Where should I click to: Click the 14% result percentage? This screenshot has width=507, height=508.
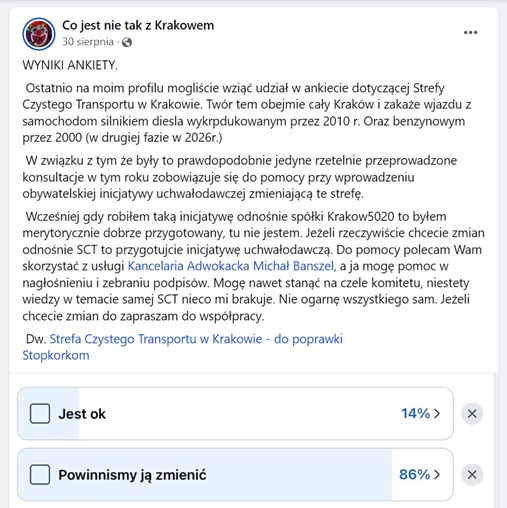tap(416, 414)
